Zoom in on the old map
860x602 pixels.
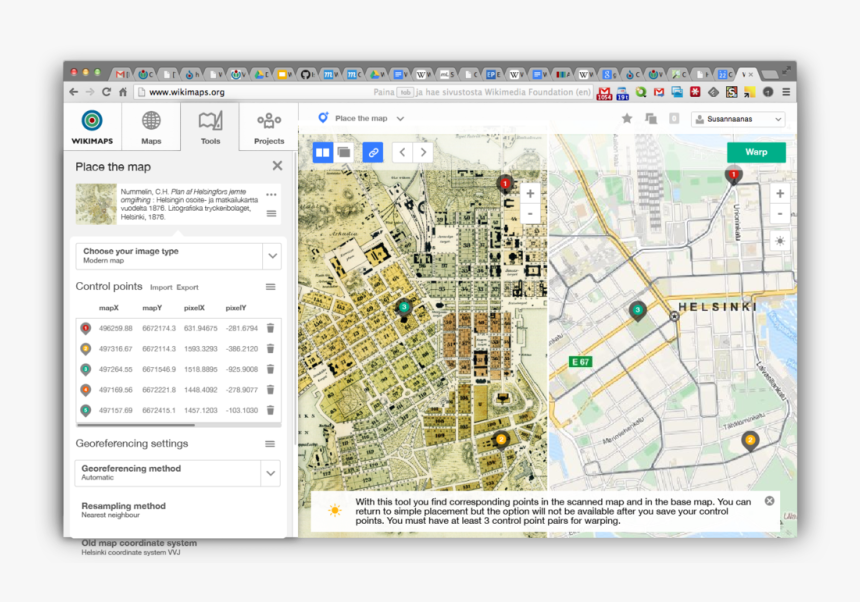click(x=530, y=194)
